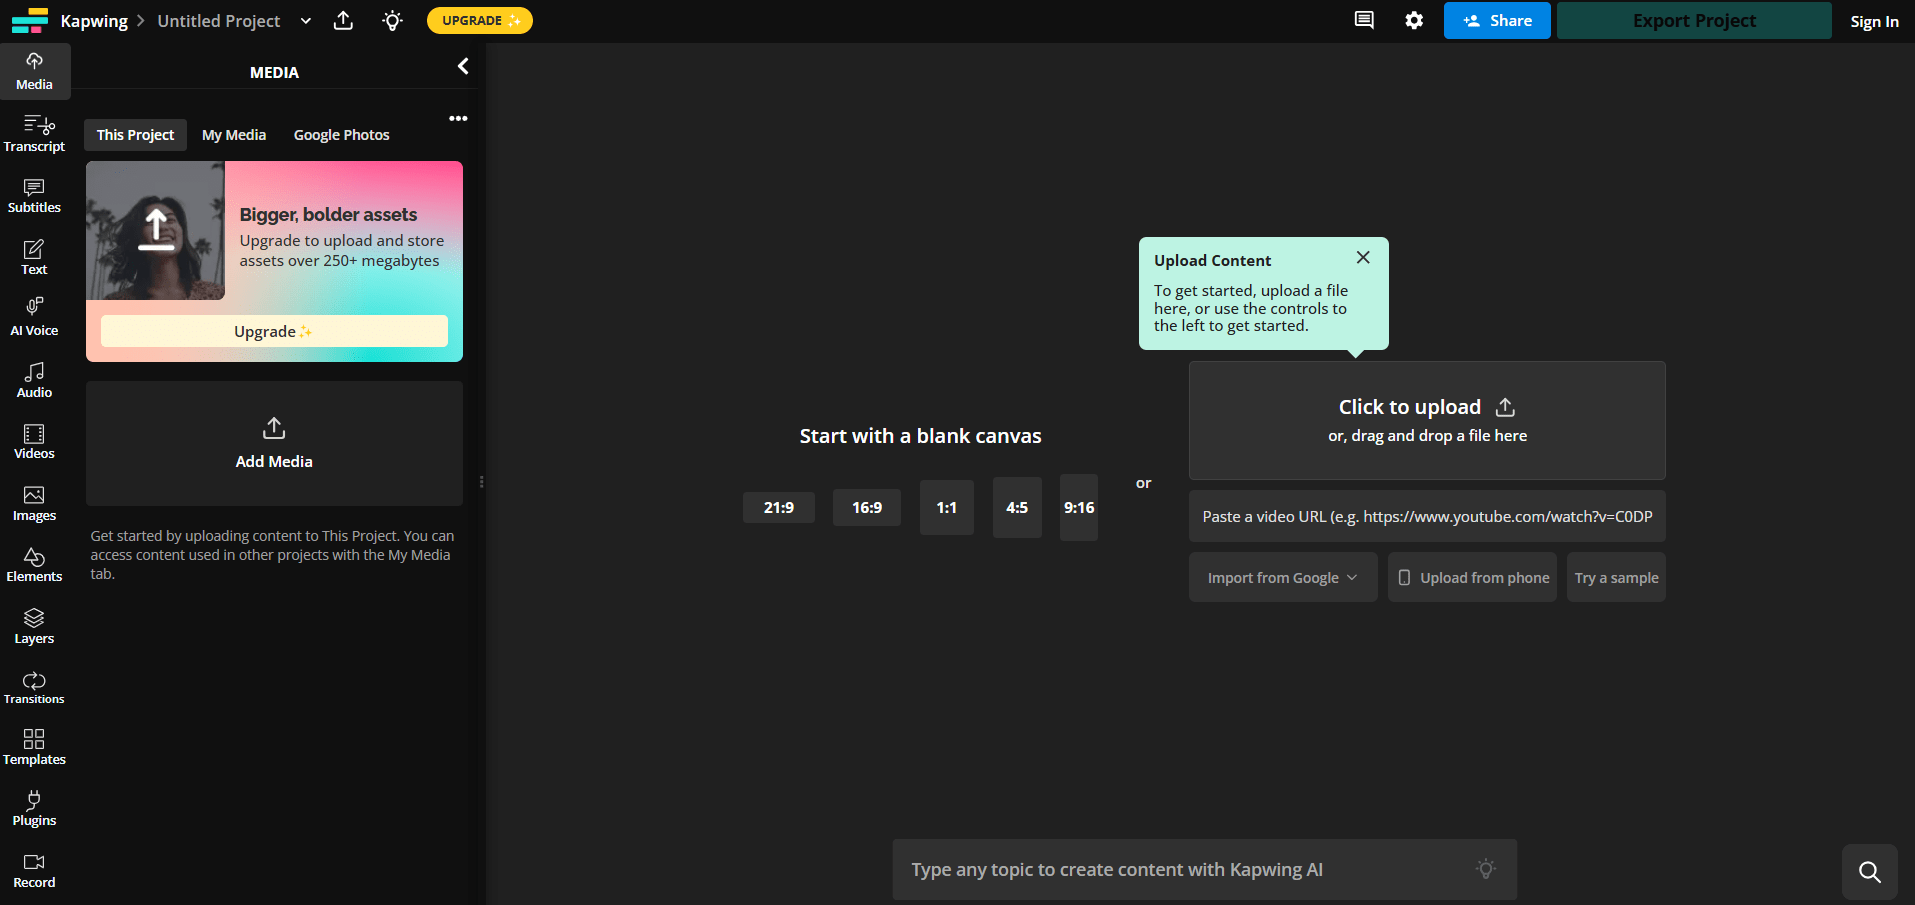Open the Layers panel
The image size is (1915, 905).
(34, 626)
